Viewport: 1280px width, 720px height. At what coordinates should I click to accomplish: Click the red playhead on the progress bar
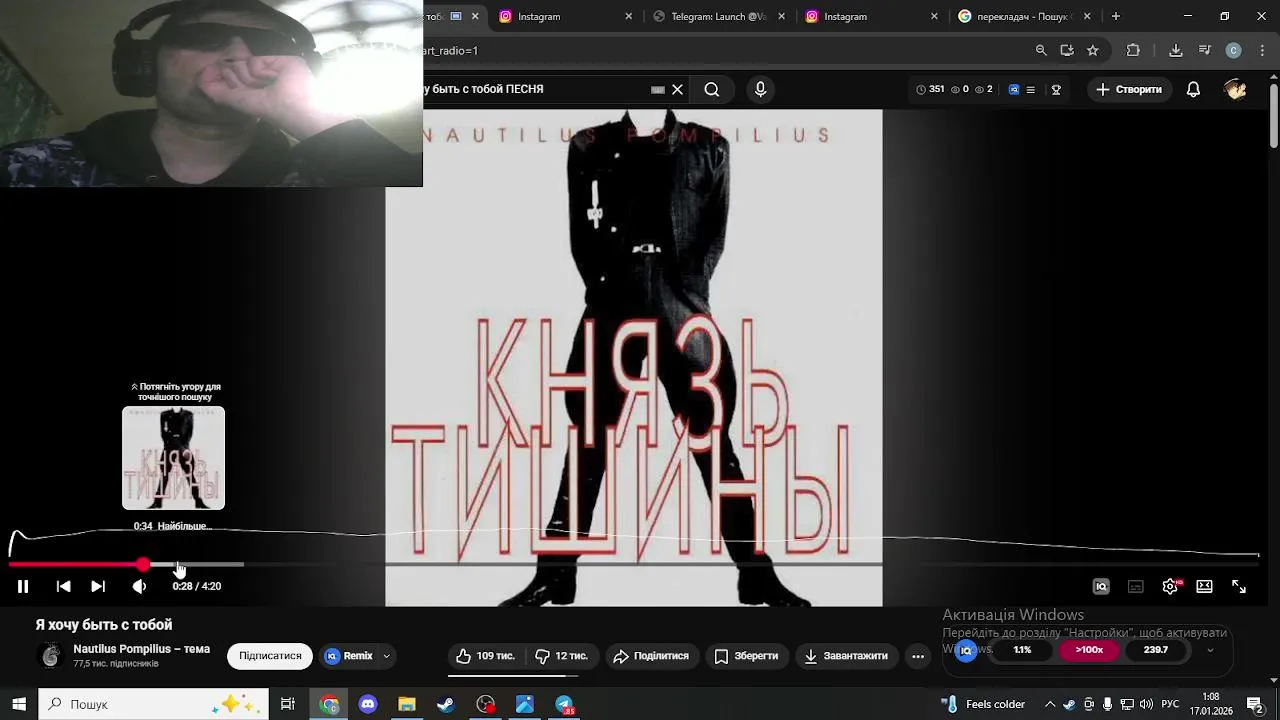point(143,565)
